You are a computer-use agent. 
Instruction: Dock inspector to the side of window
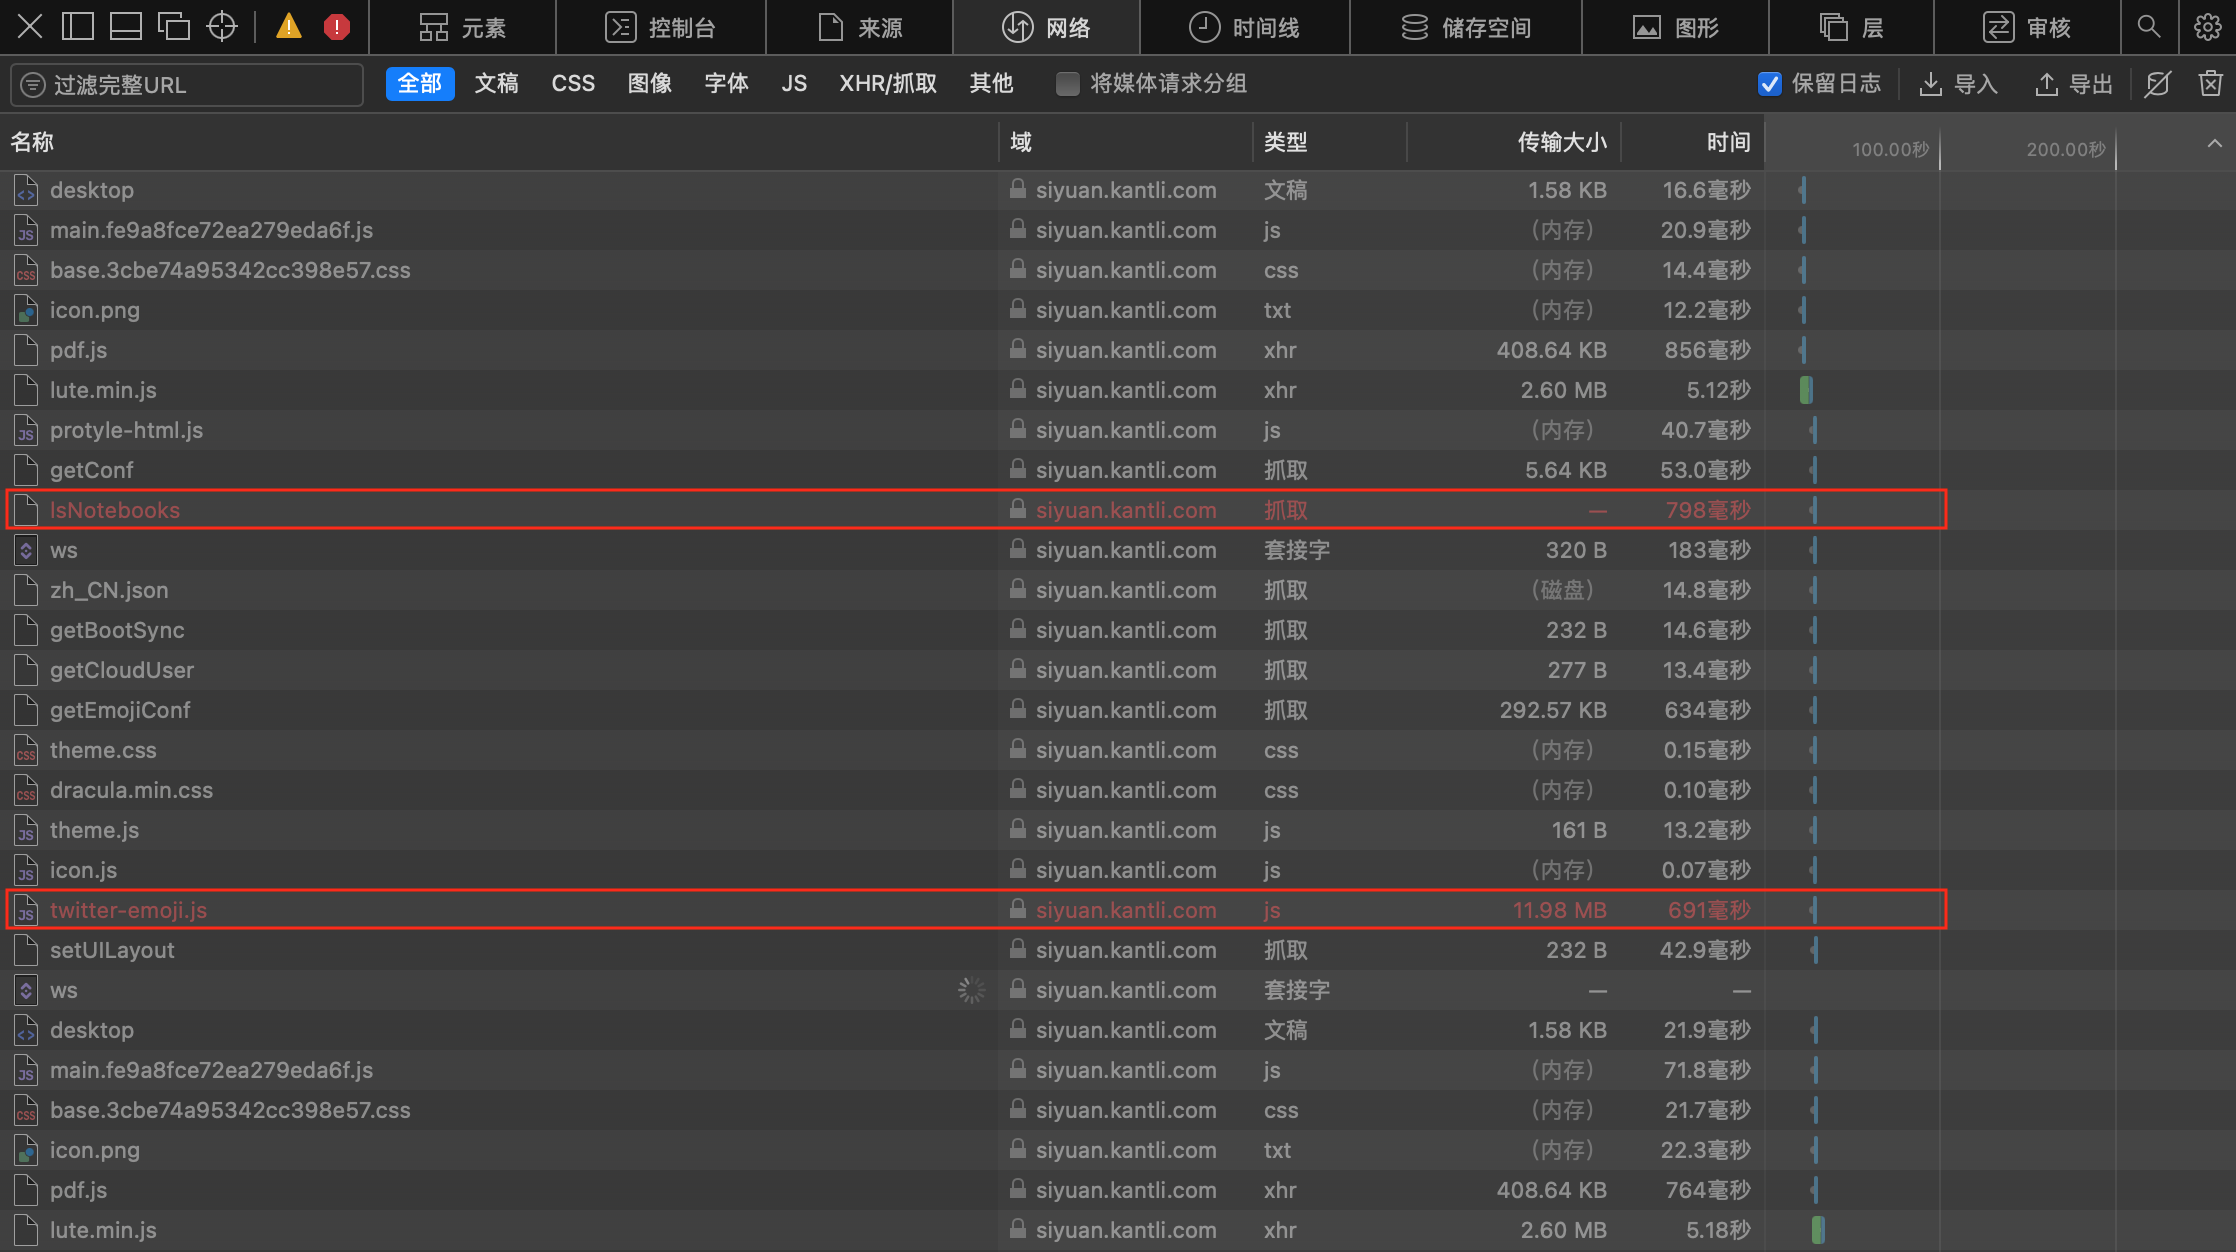pos(77,27)
